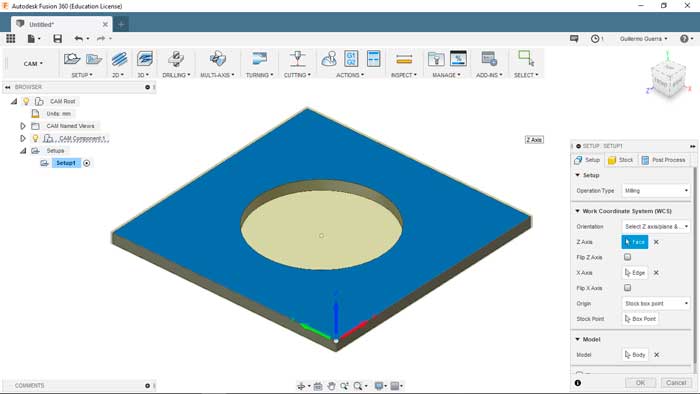
Task: Click the Post Process G1 G2 icon
Action: pos(351,59)
